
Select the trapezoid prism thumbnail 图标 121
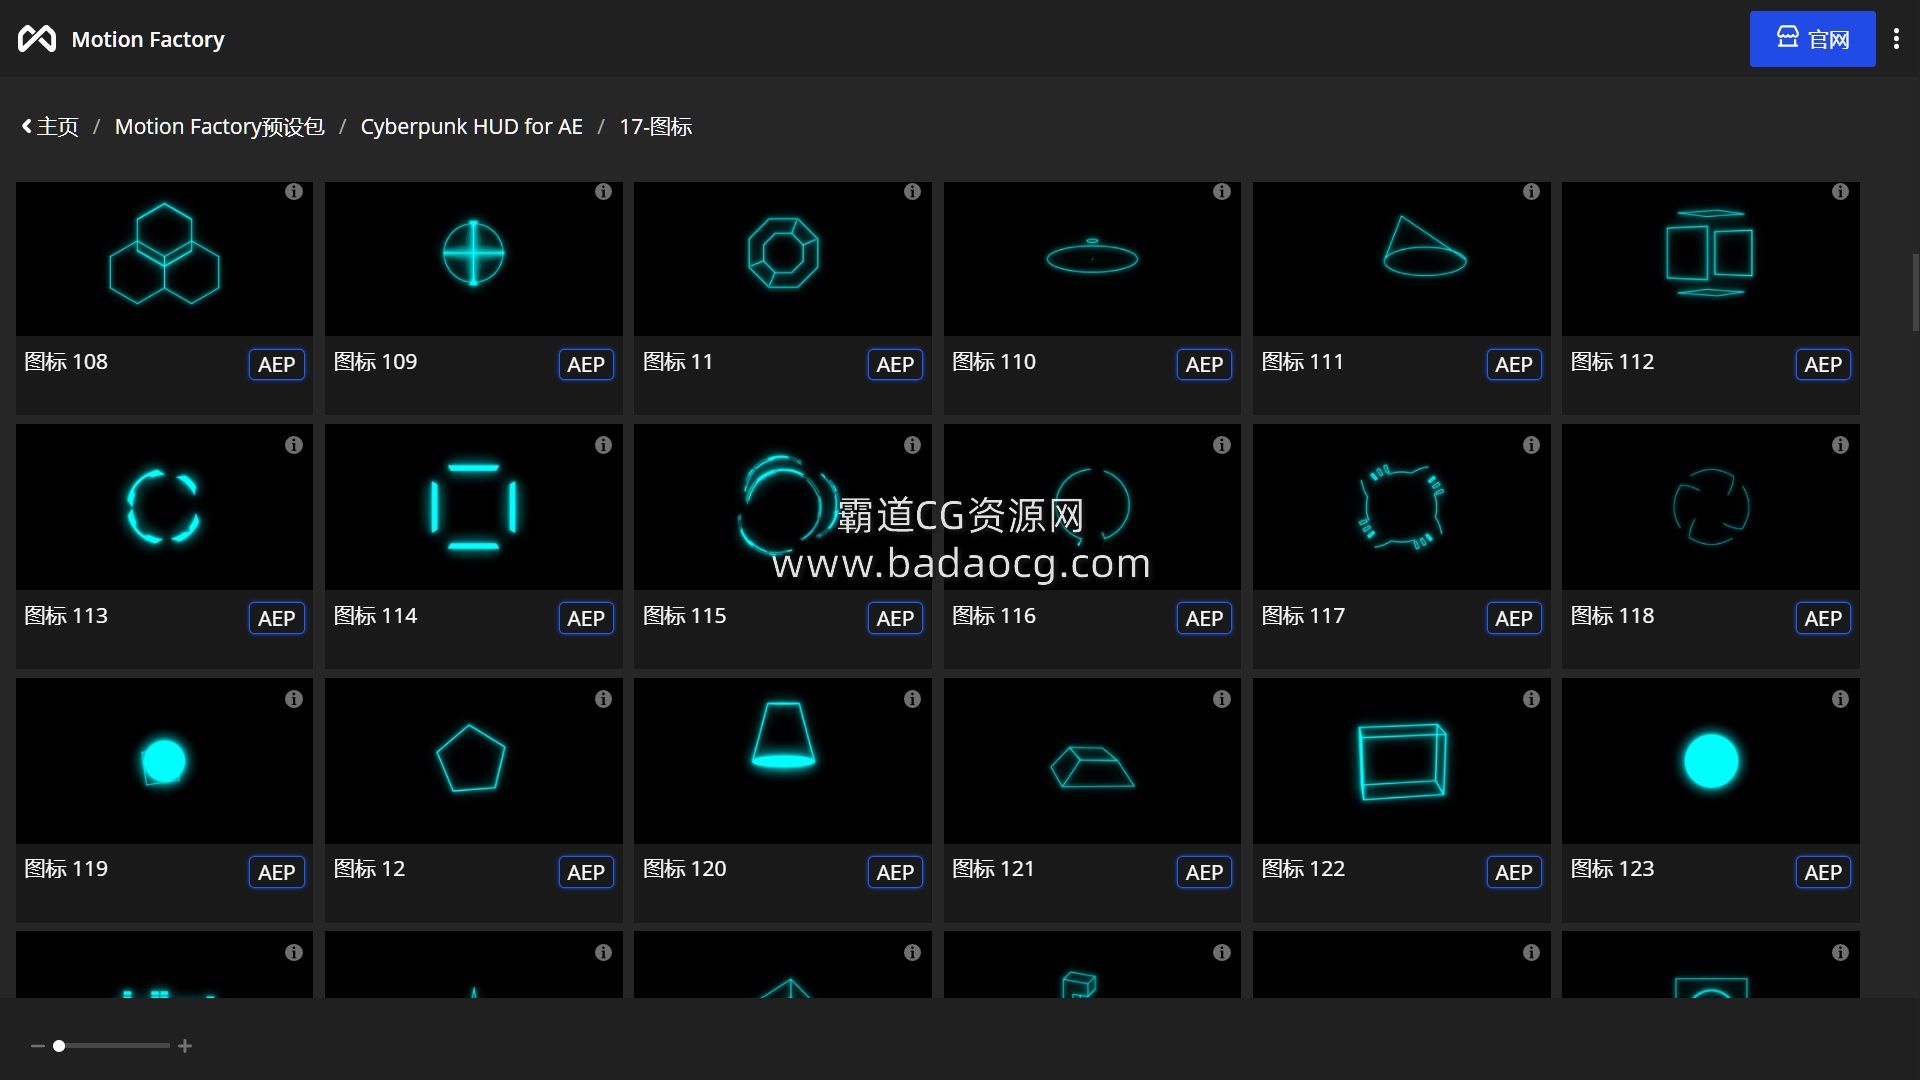click(1092, 761)
